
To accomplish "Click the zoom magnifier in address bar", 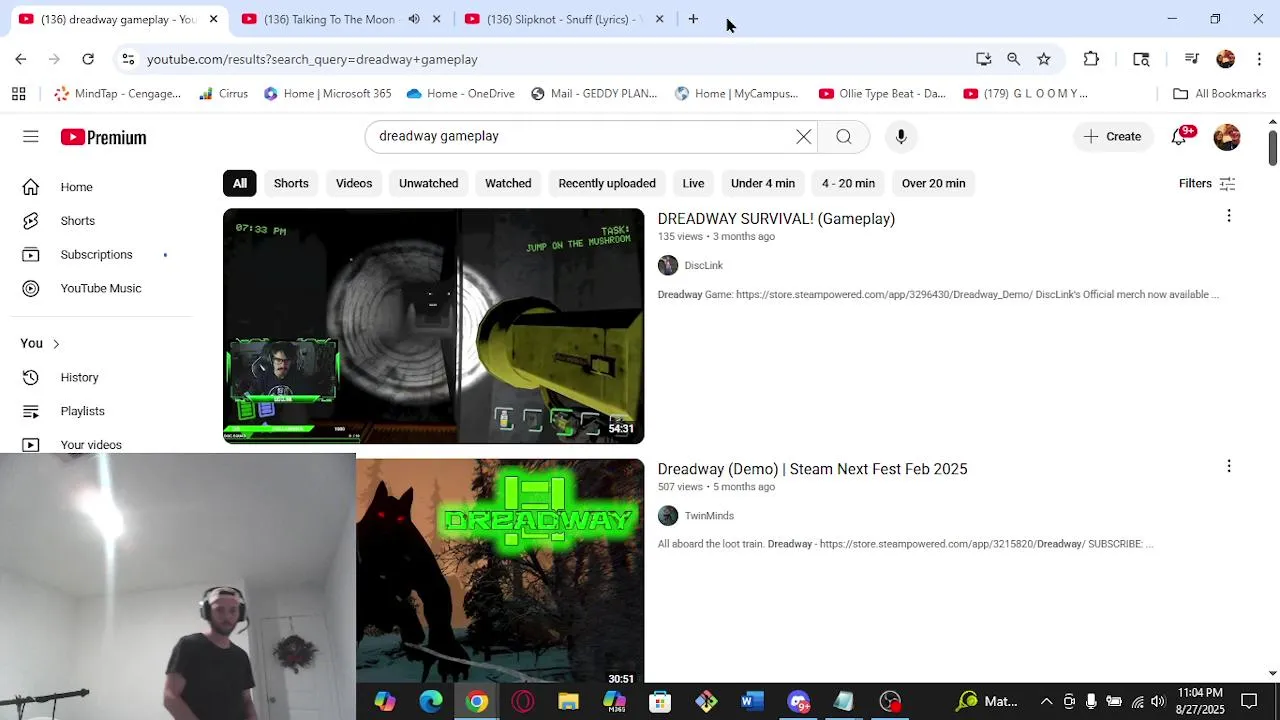I will [x=1014, y=59].
